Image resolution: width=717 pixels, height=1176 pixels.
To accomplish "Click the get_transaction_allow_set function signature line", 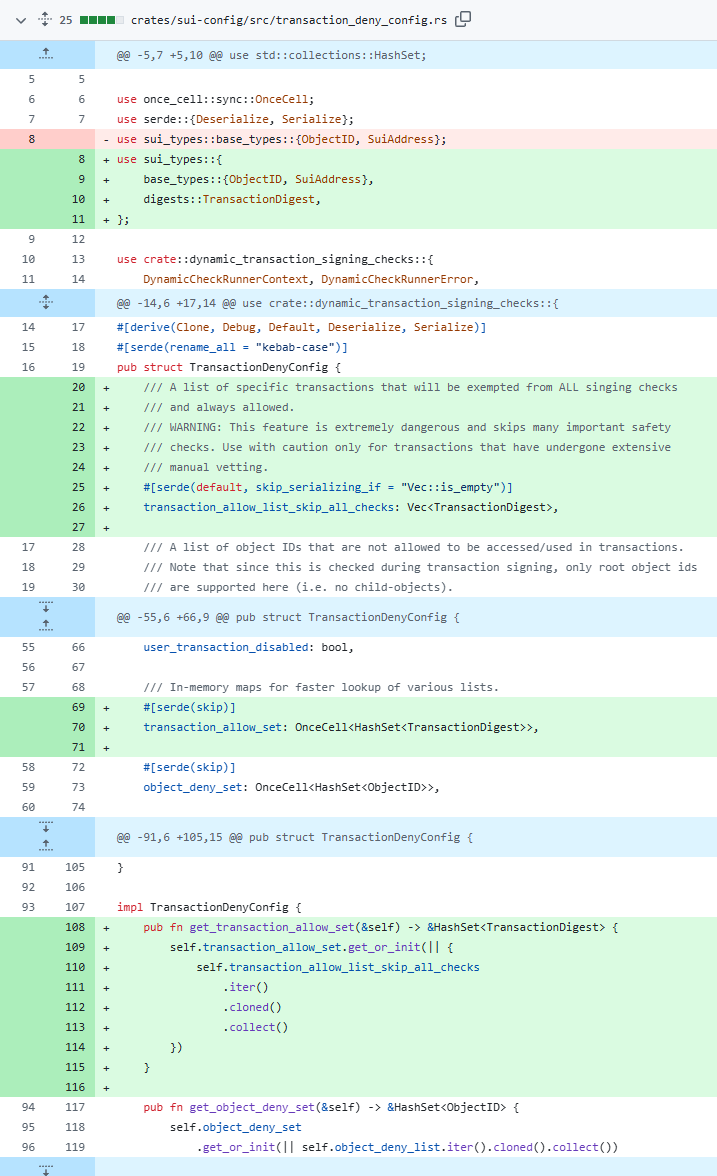I will click(x=380, y=927).
